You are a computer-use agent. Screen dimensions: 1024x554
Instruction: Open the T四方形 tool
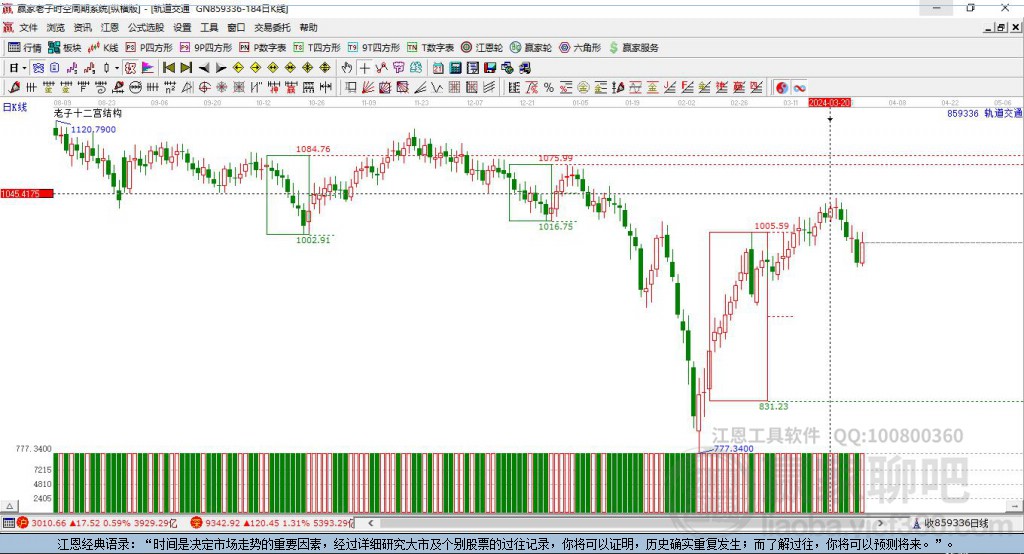click(x=317, y=48)
